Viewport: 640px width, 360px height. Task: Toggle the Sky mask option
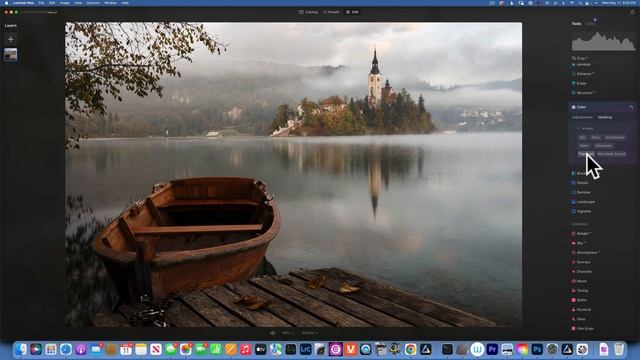click(582, 138)
